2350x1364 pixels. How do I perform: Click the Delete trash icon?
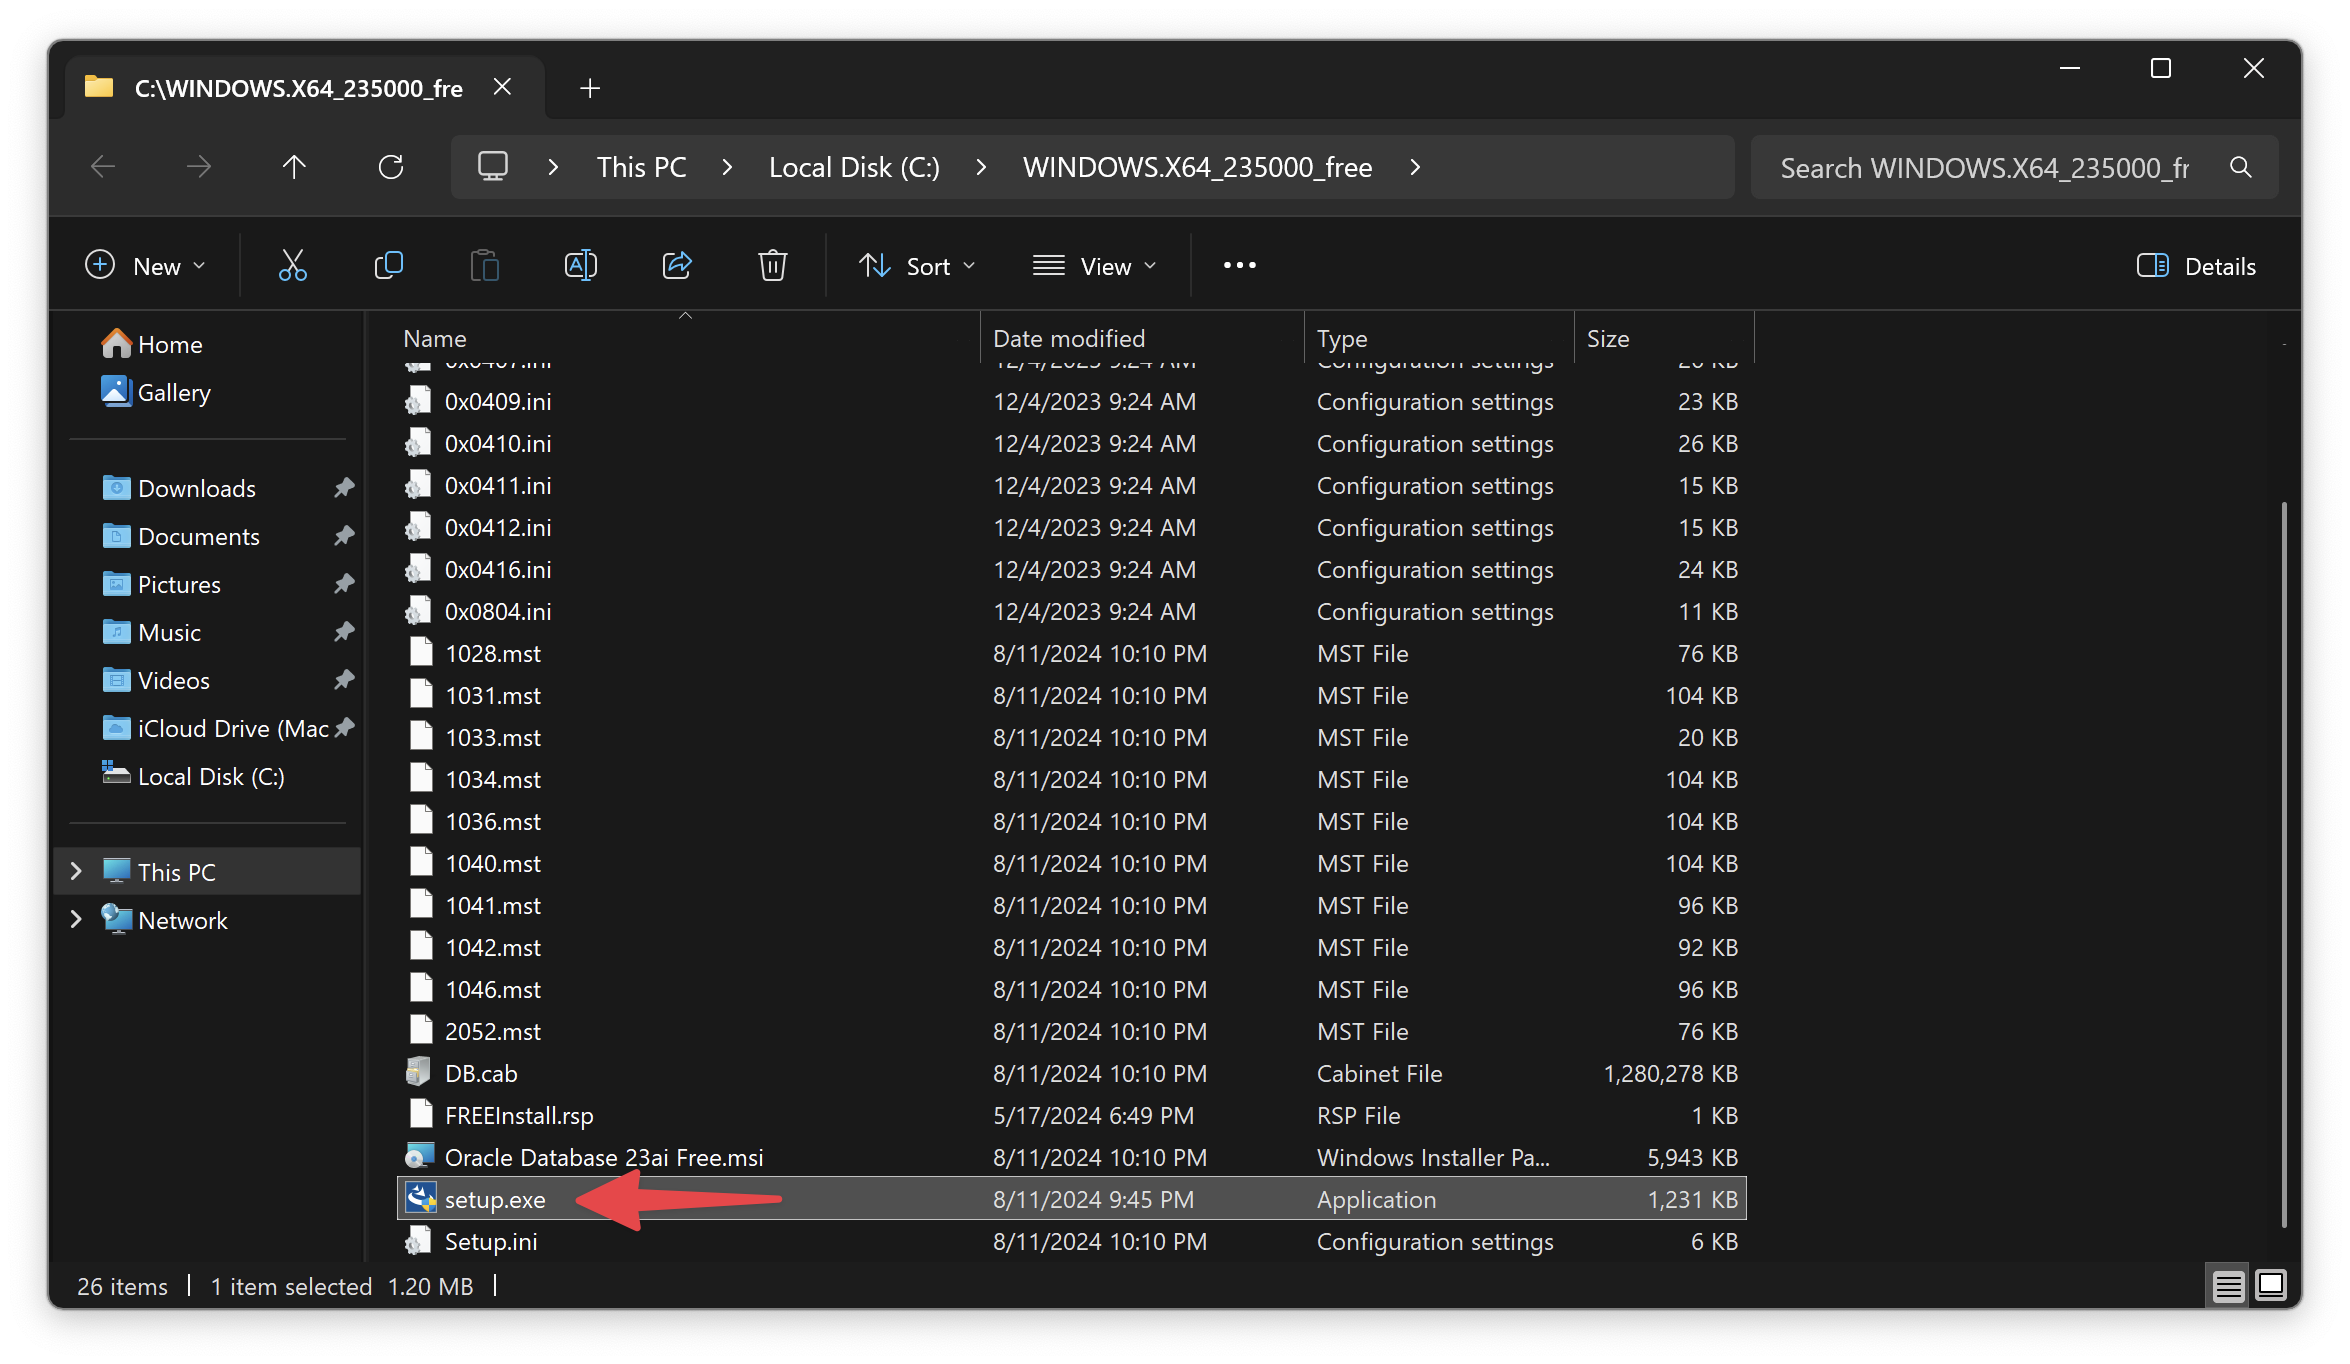(772, 266)
